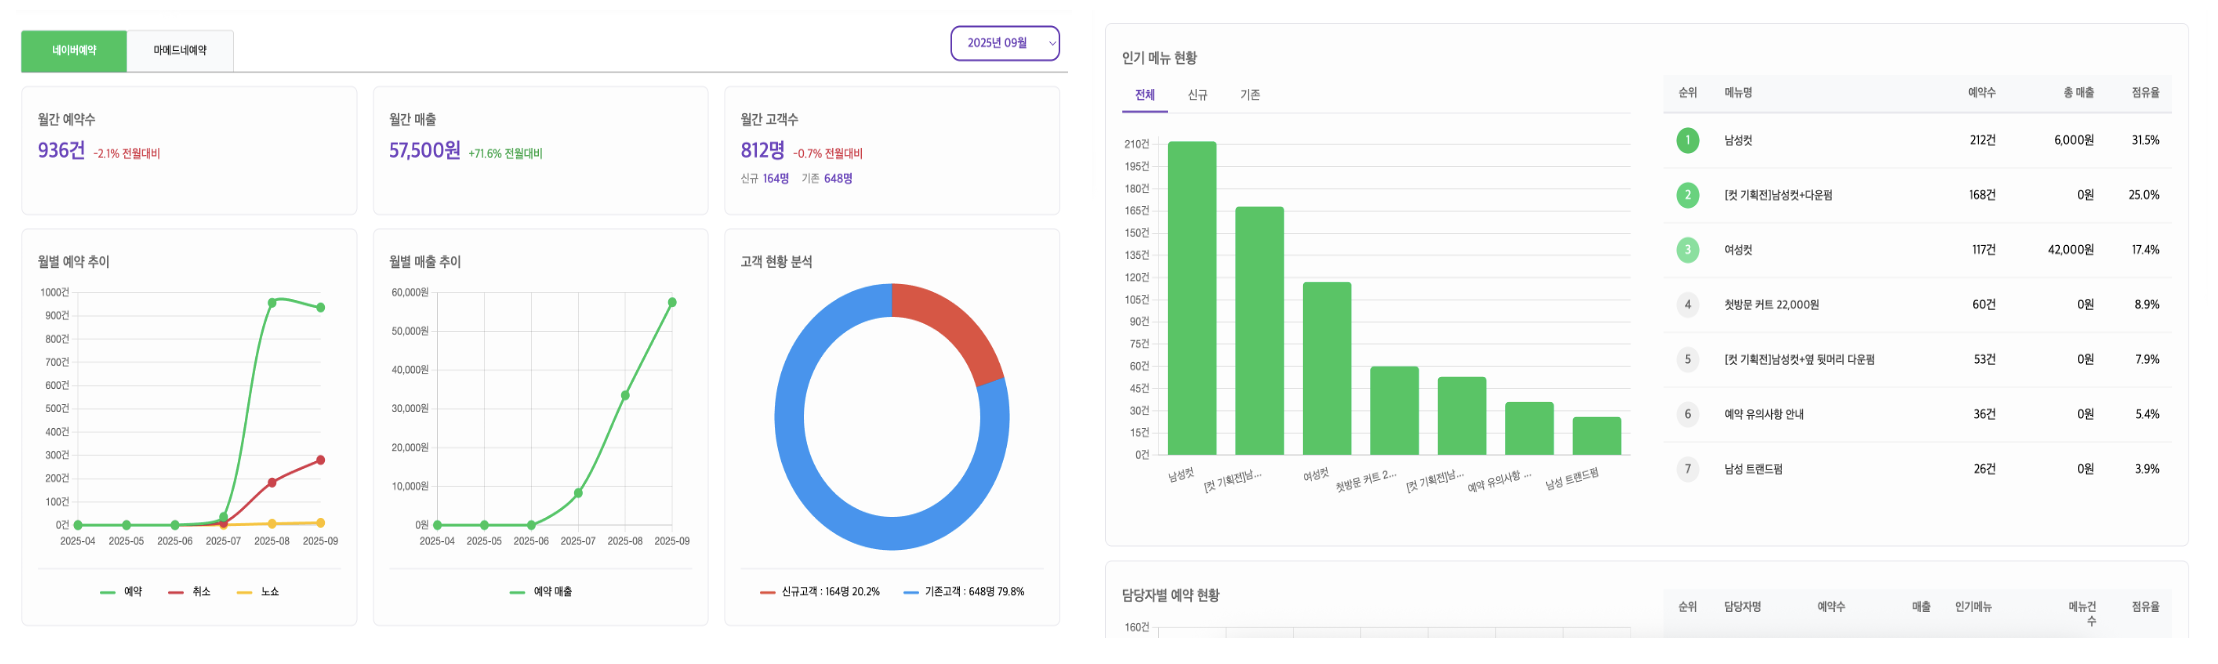Click the rank 2 badge in menu table

pos(1687,195)
